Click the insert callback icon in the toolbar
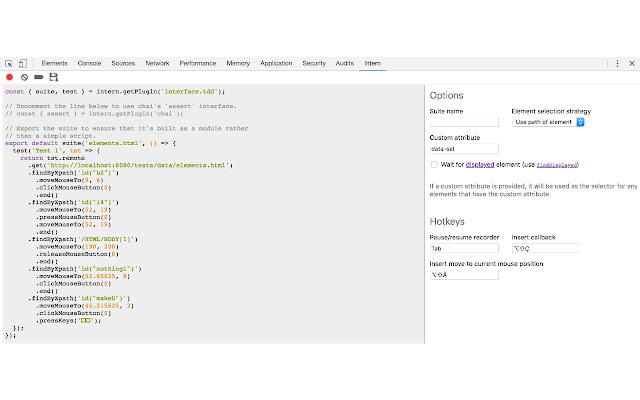Viewport: 640px width, 400px height. click(39, 77)
